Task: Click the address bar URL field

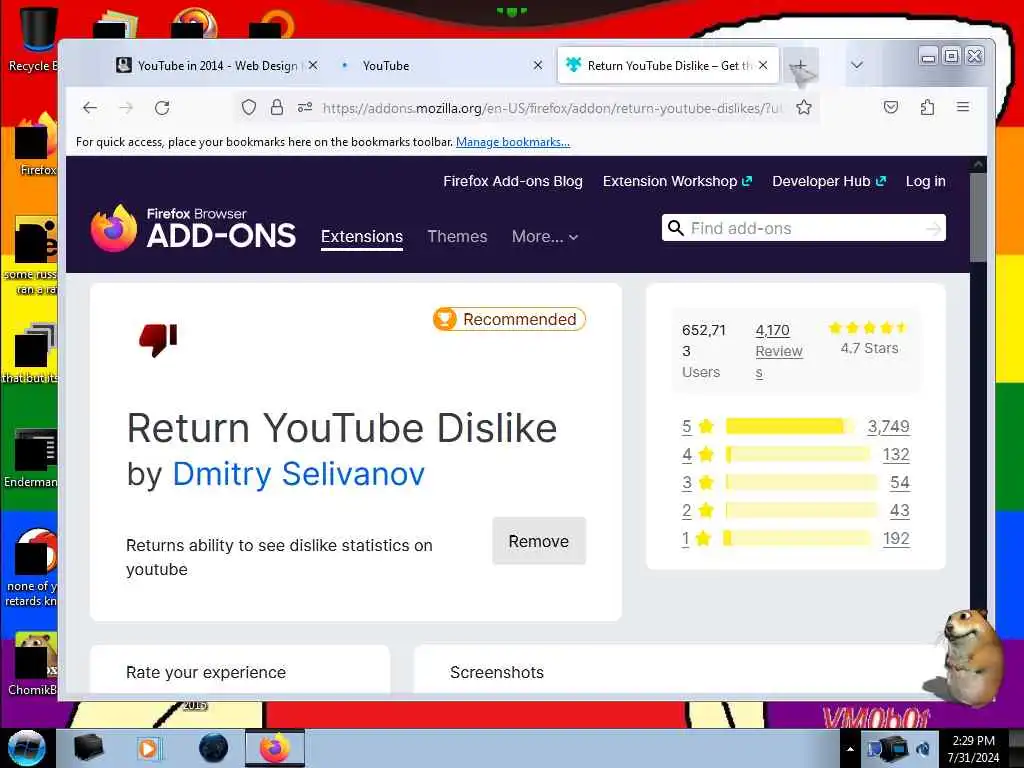Action: click(552, 108)
